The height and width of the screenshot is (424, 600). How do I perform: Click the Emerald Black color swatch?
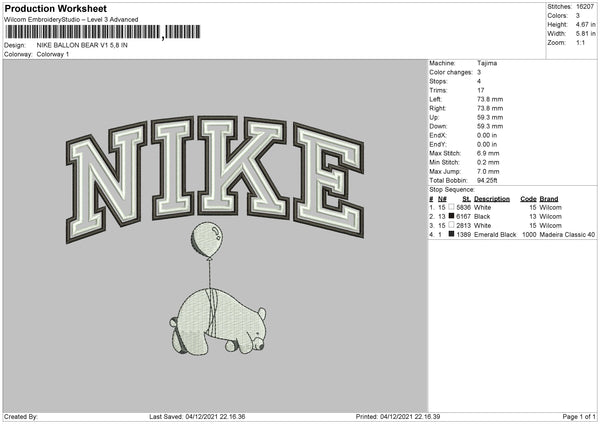pos(451,234)
